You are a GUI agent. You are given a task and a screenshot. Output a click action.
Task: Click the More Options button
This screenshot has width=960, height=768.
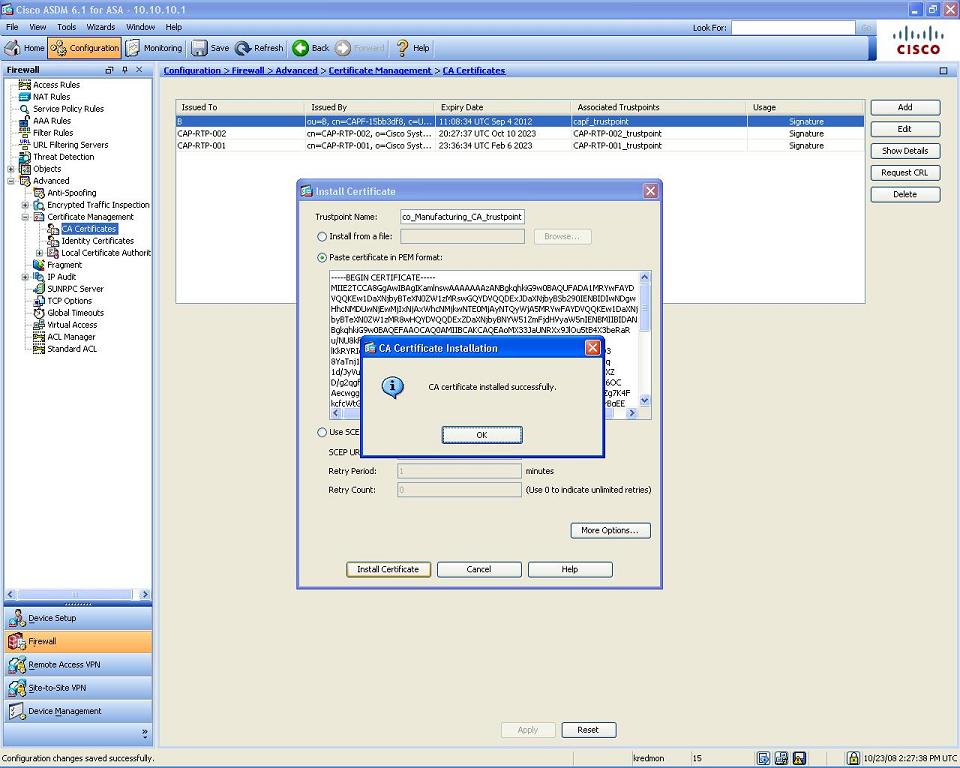610,530
